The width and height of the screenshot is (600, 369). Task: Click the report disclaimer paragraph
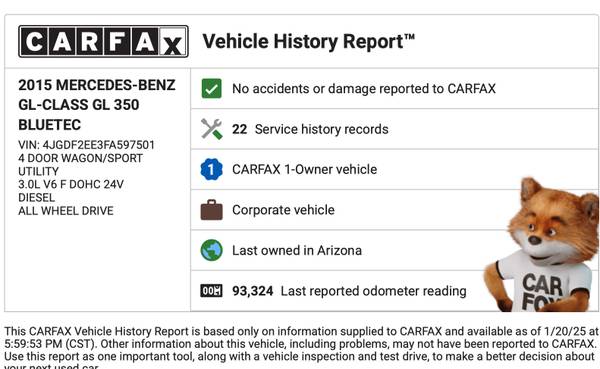301,347
